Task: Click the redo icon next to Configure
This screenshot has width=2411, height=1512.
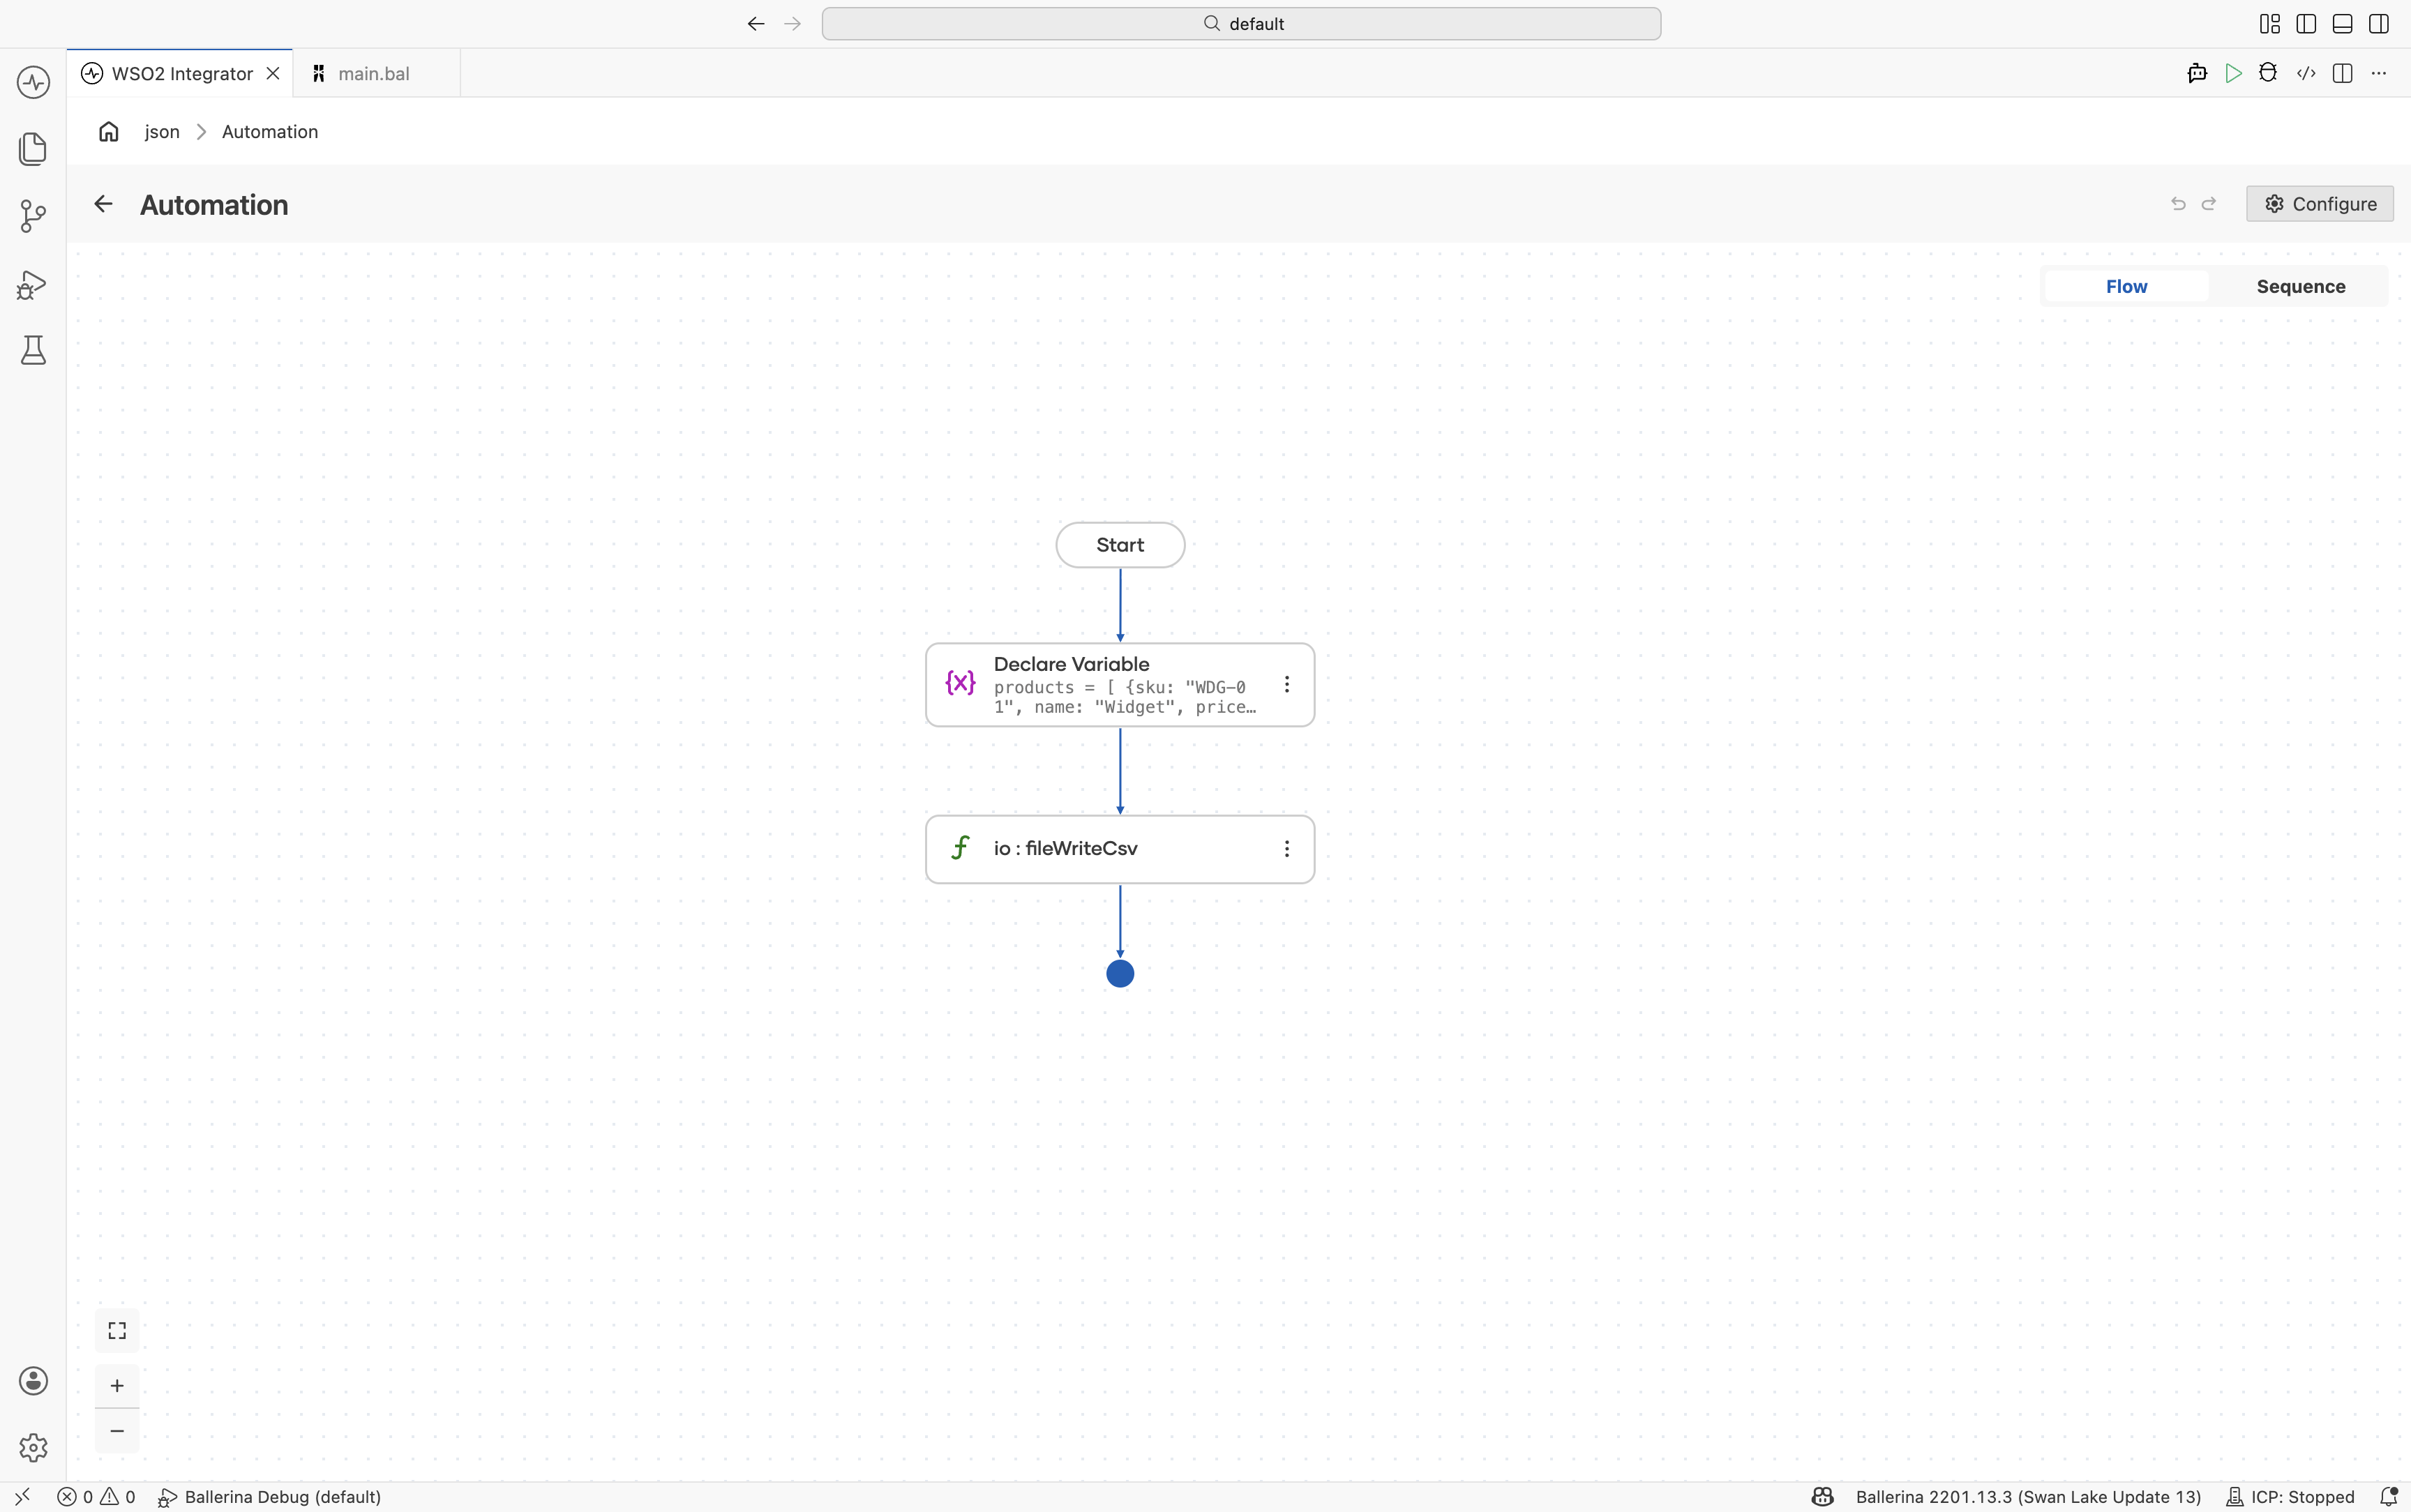Action: [2209, 204]
